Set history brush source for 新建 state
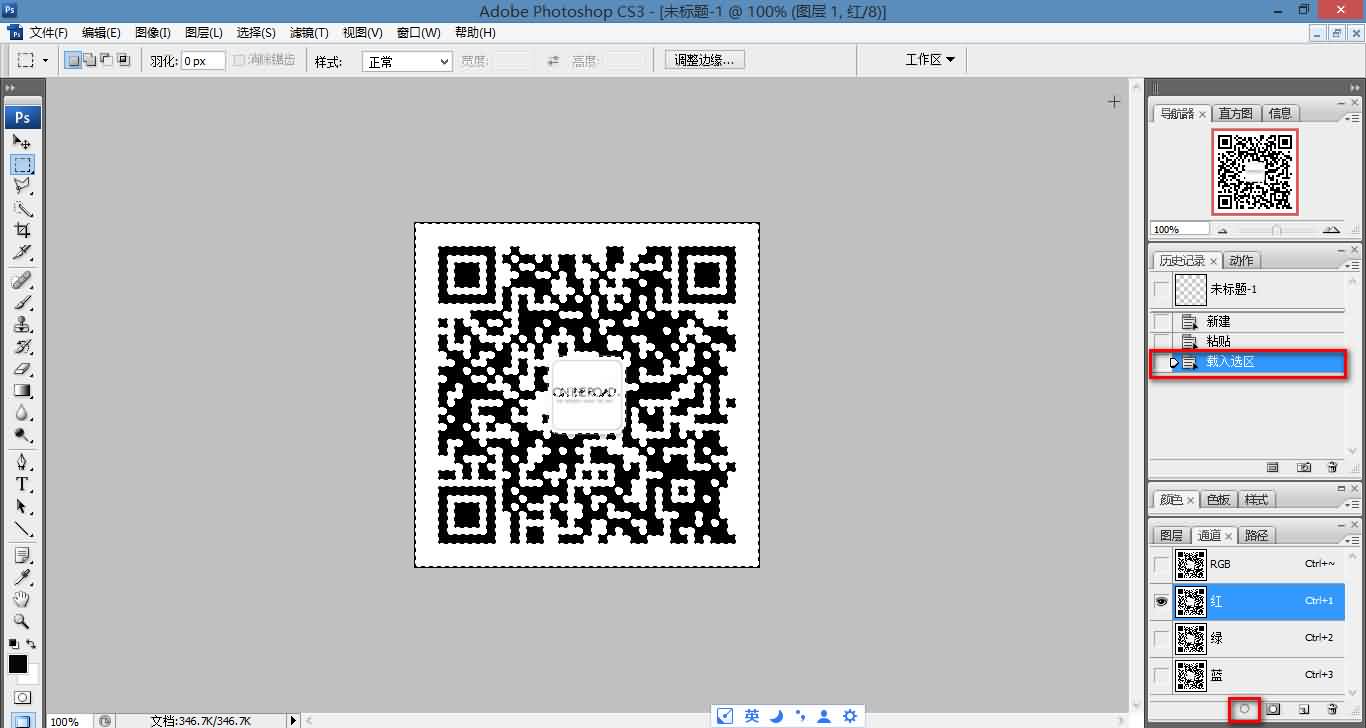The width and height of the screenshot is (1366, 728). tap(1160, 322)
